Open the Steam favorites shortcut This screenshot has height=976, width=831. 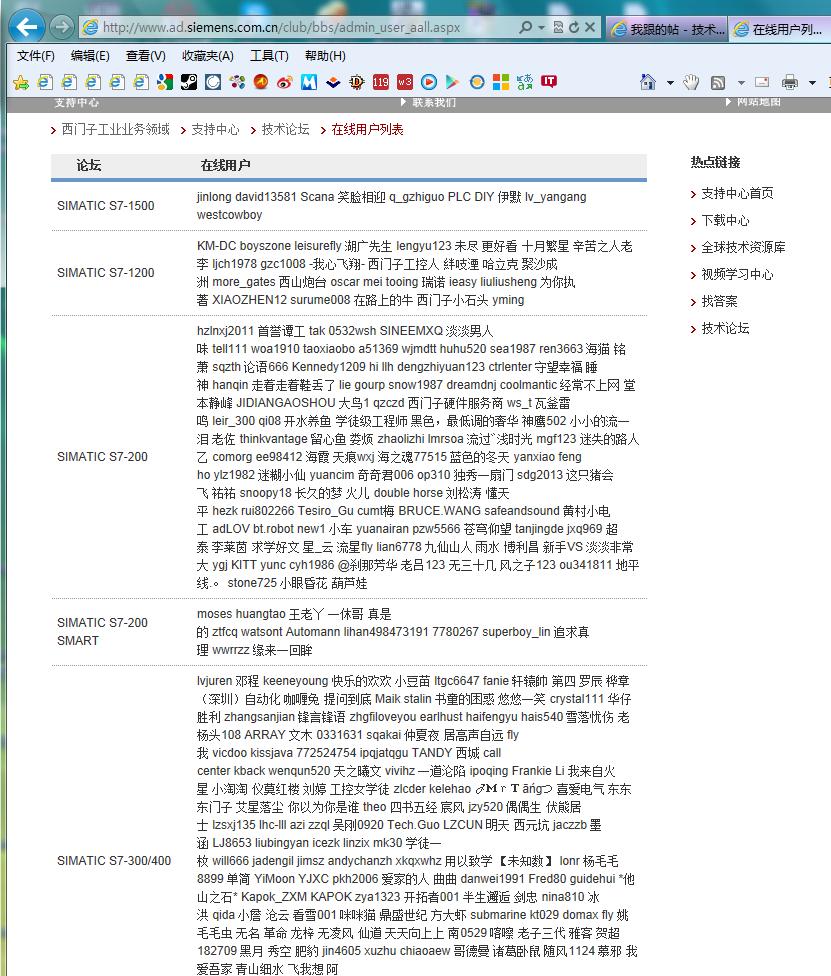pos(189,82)
